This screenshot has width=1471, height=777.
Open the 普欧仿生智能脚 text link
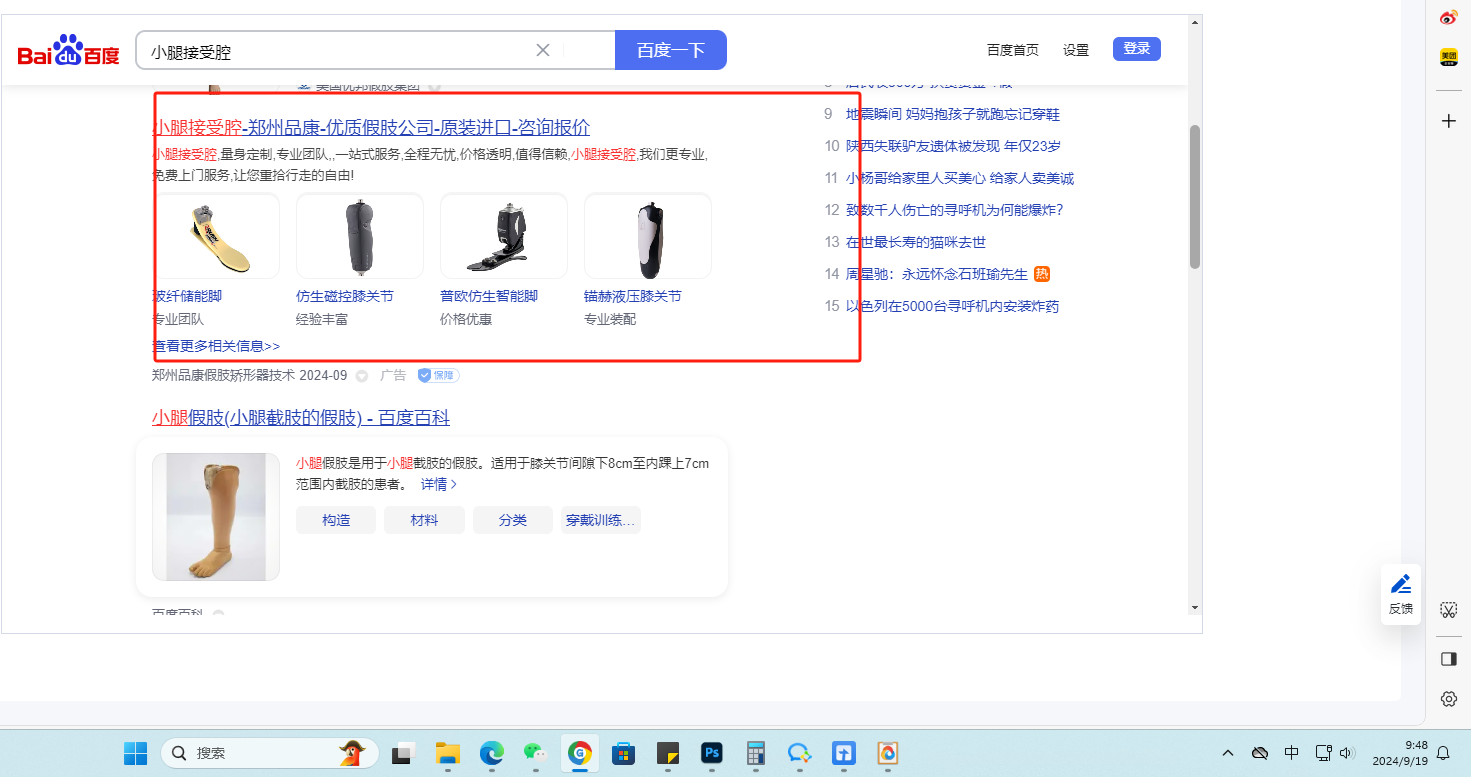tap(489, 297)
